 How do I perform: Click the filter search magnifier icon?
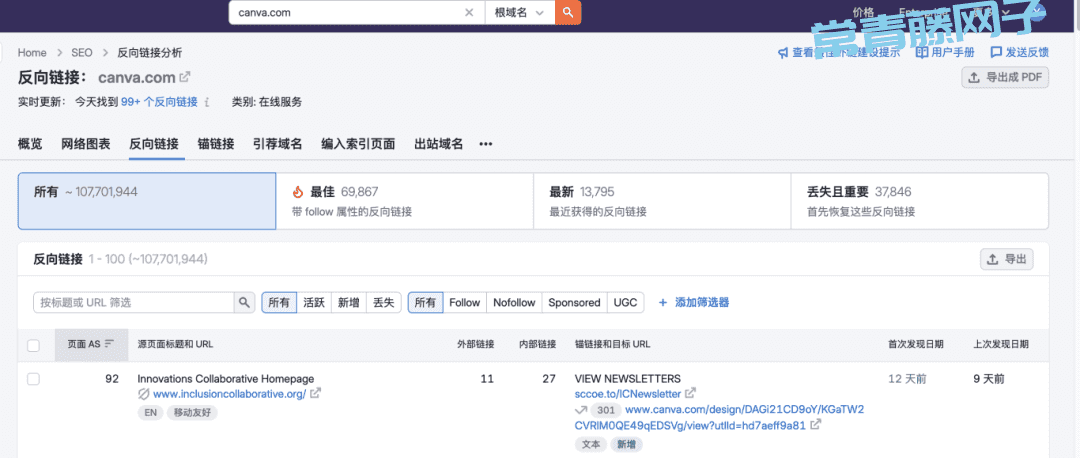(244, 302)
